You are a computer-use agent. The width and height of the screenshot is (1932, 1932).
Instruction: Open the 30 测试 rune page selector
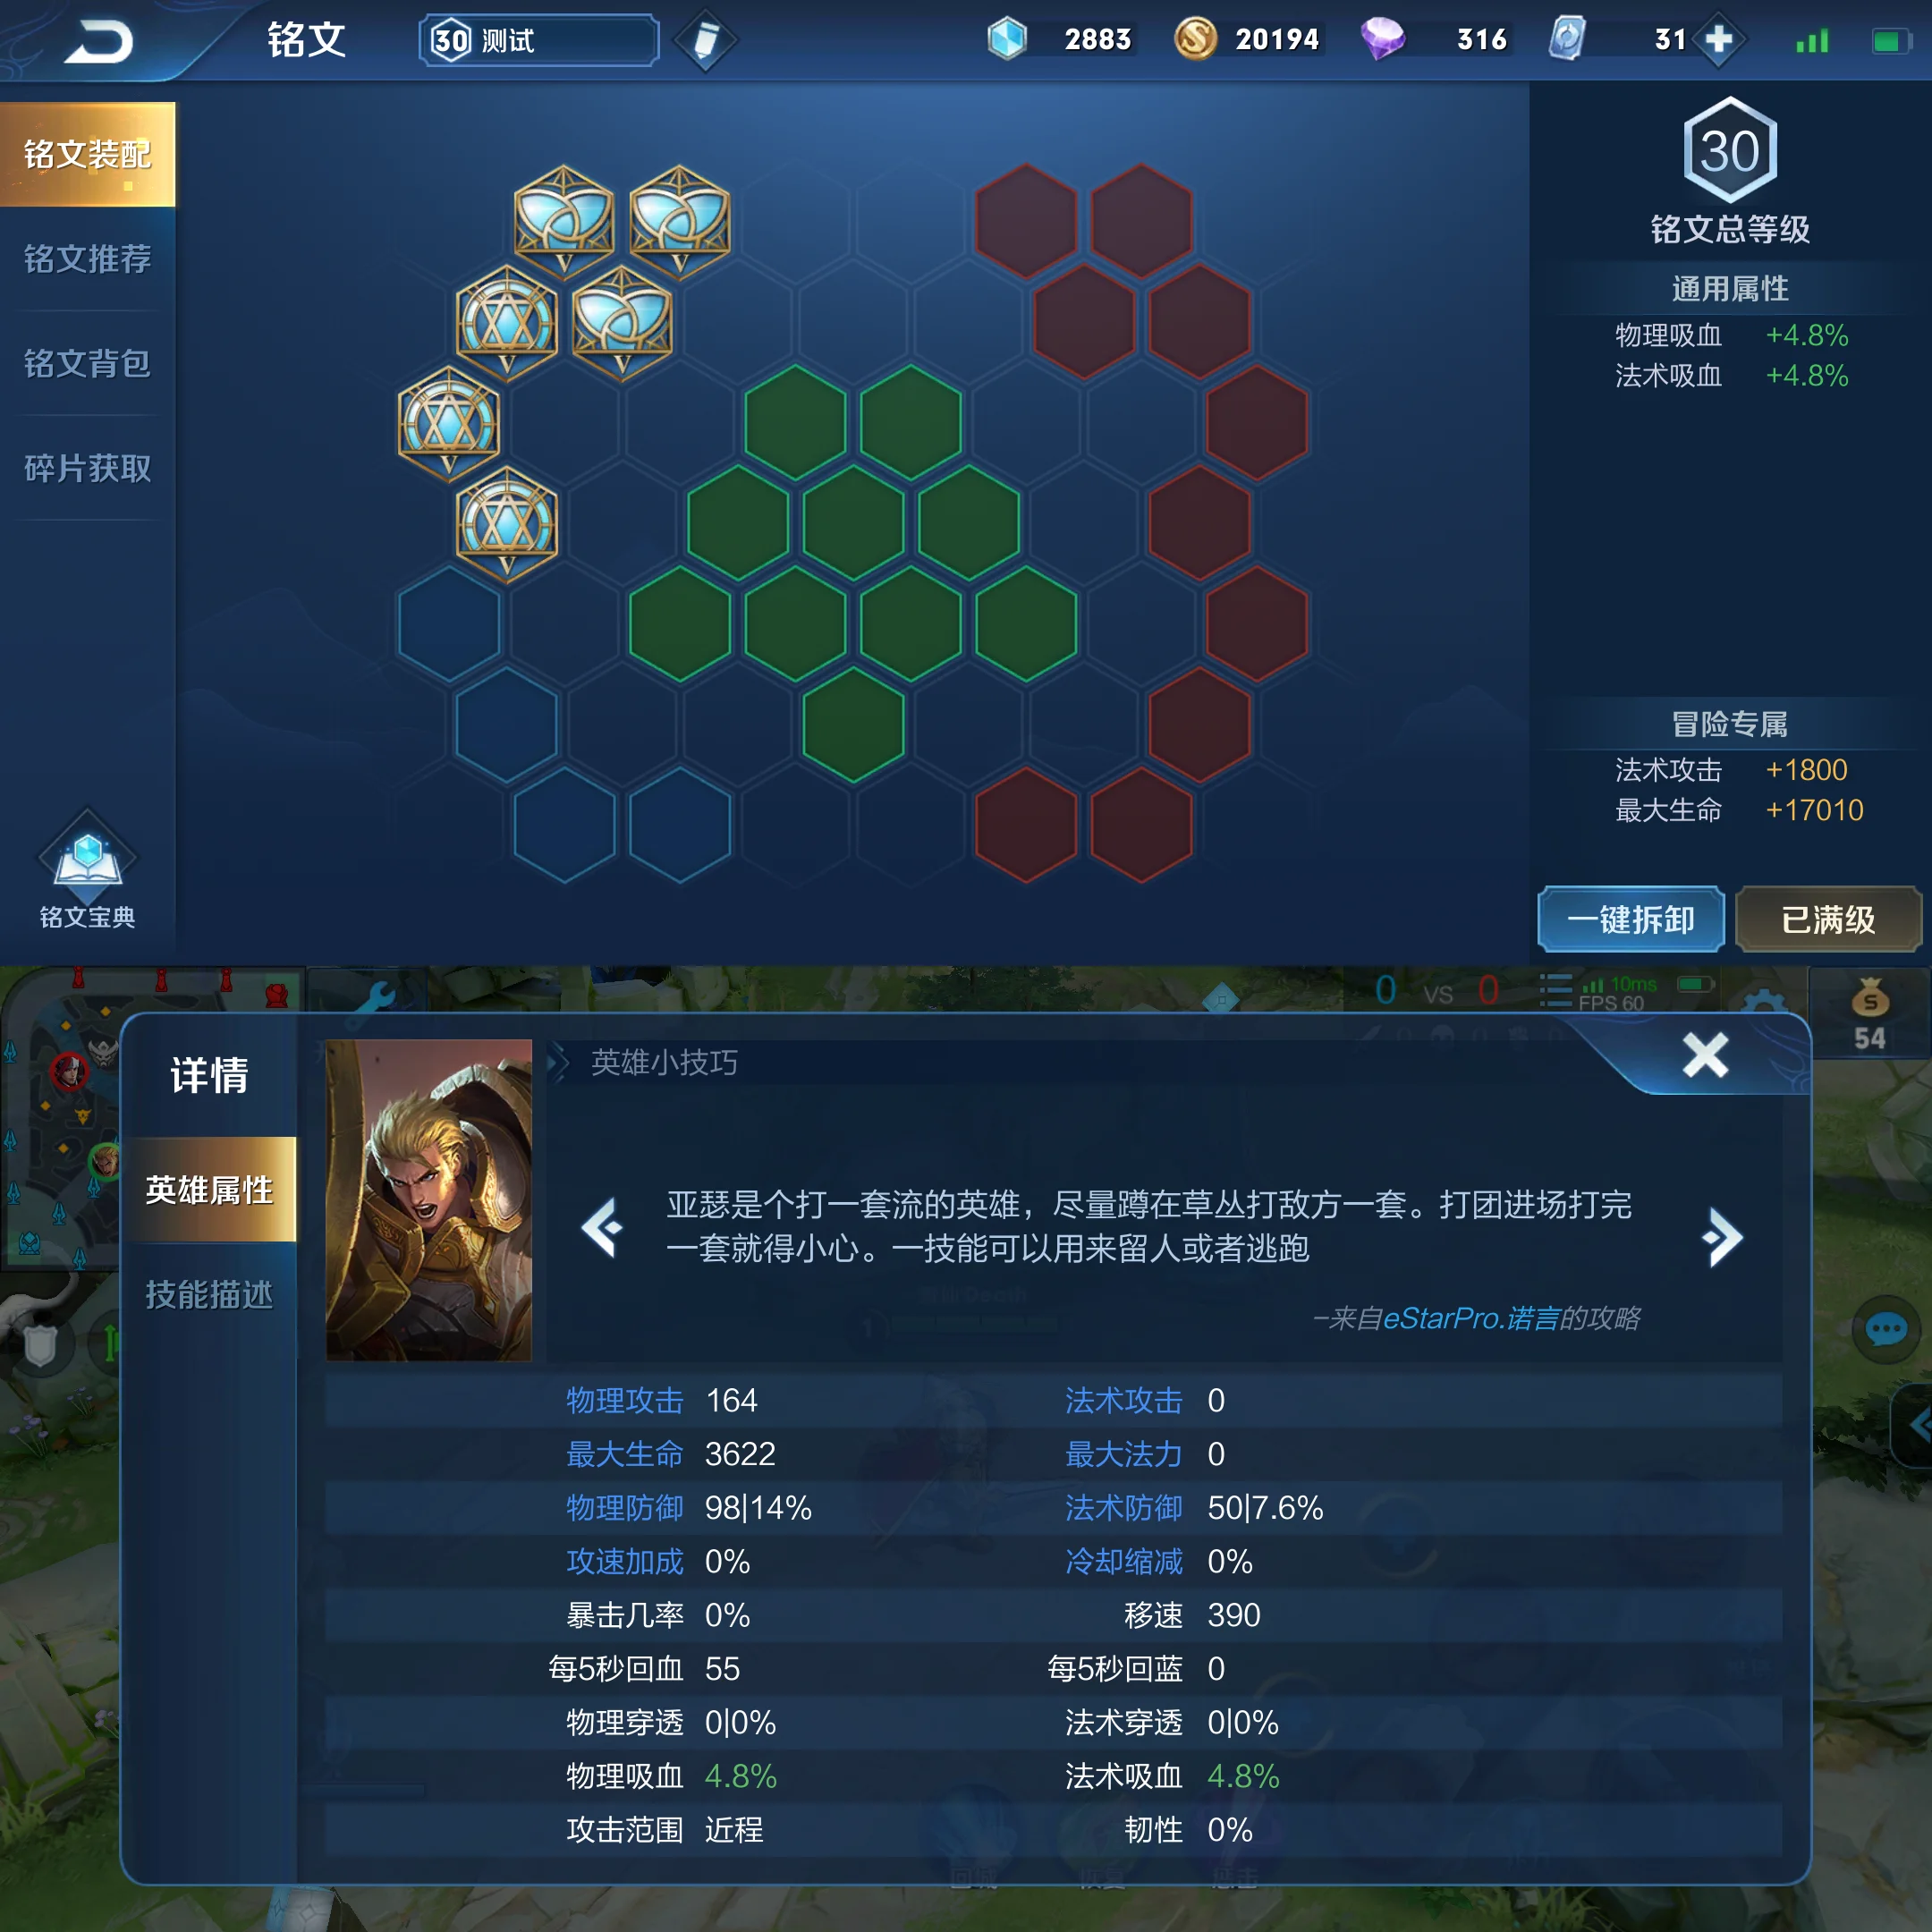tap(539, 40)
